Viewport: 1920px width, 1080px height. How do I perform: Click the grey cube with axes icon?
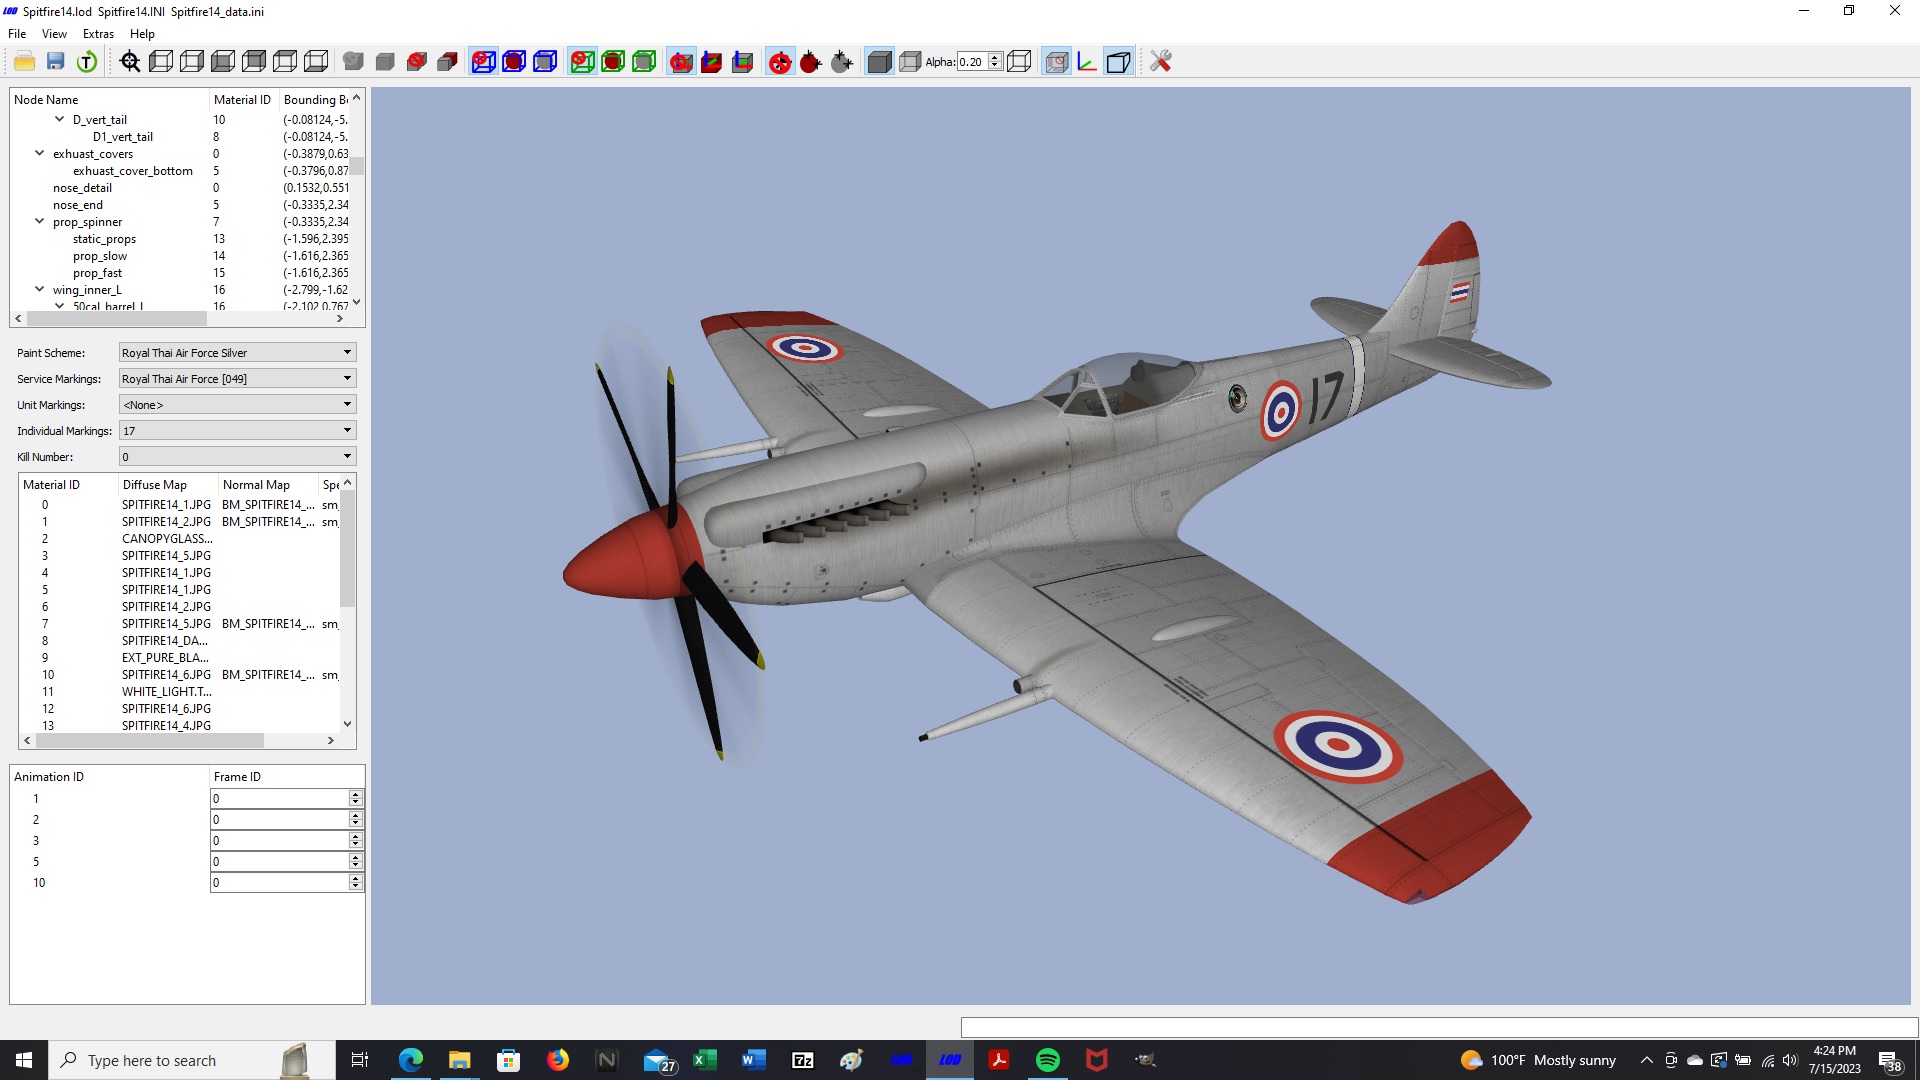[x=742, y=62]
